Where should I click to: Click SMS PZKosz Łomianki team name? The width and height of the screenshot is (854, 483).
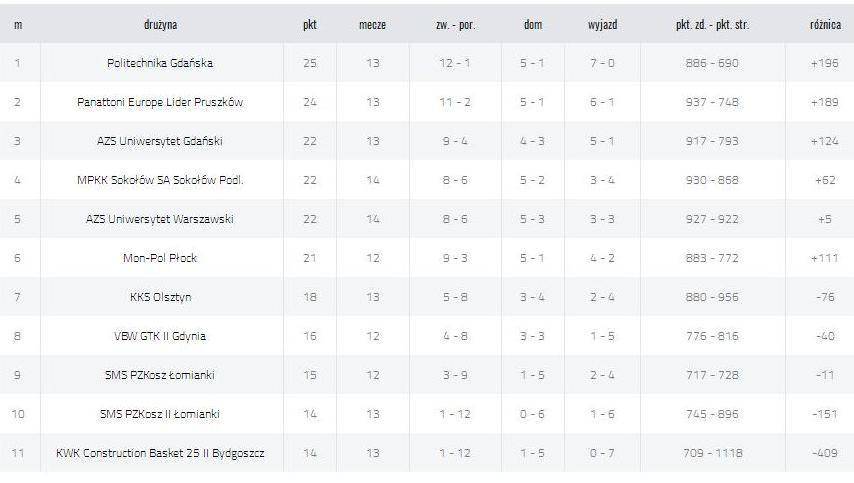tap(160, 375)
